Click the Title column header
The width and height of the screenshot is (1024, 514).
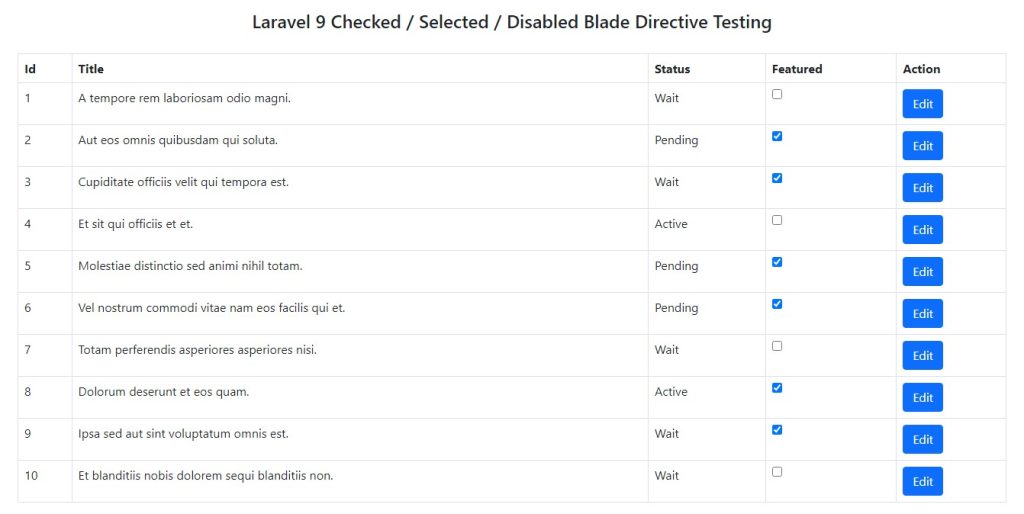pyautogui.click(x=91, y=69)
